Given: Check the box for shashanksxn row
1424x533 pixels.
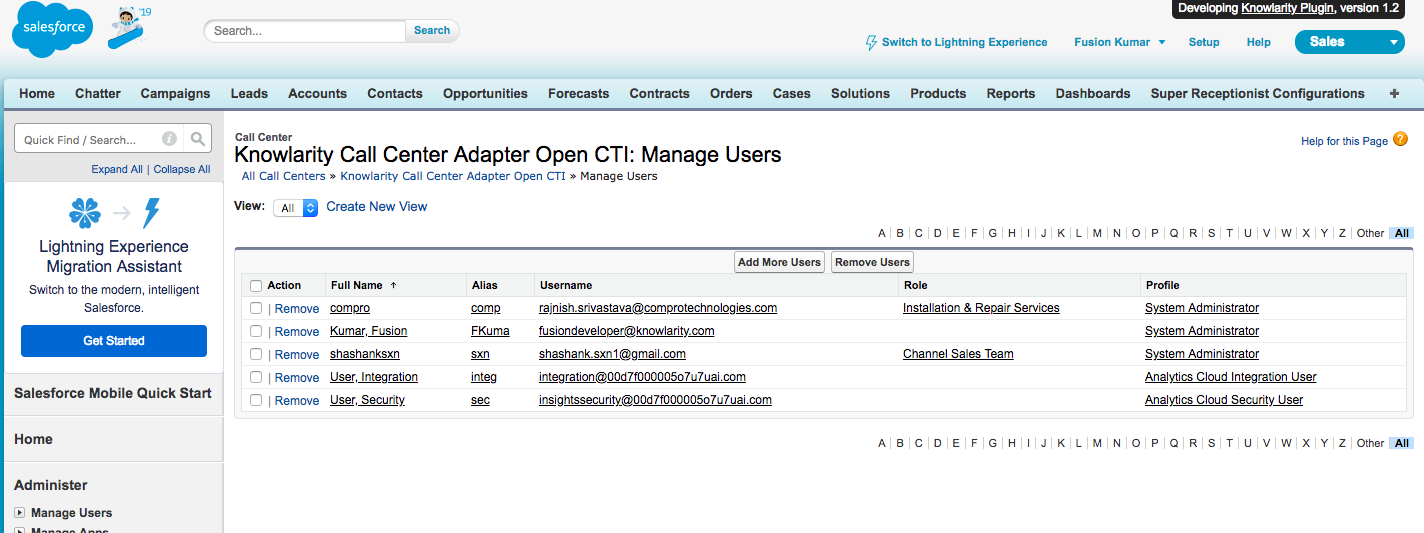Looking at the screenshot, I should click(x=256, y=354).
